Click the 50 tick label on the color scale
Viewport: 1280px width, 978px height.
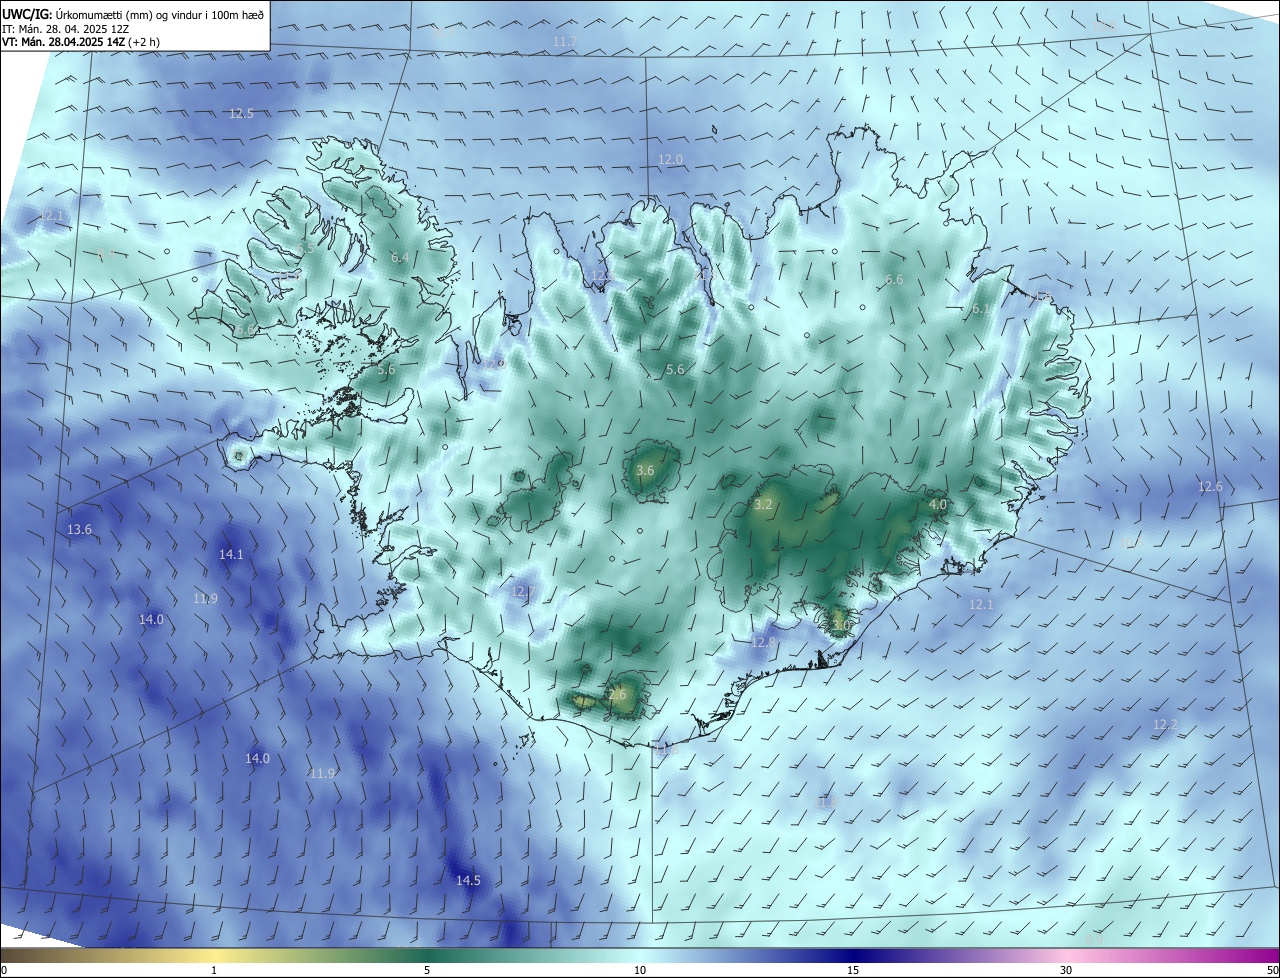(x=1272, y=970)
